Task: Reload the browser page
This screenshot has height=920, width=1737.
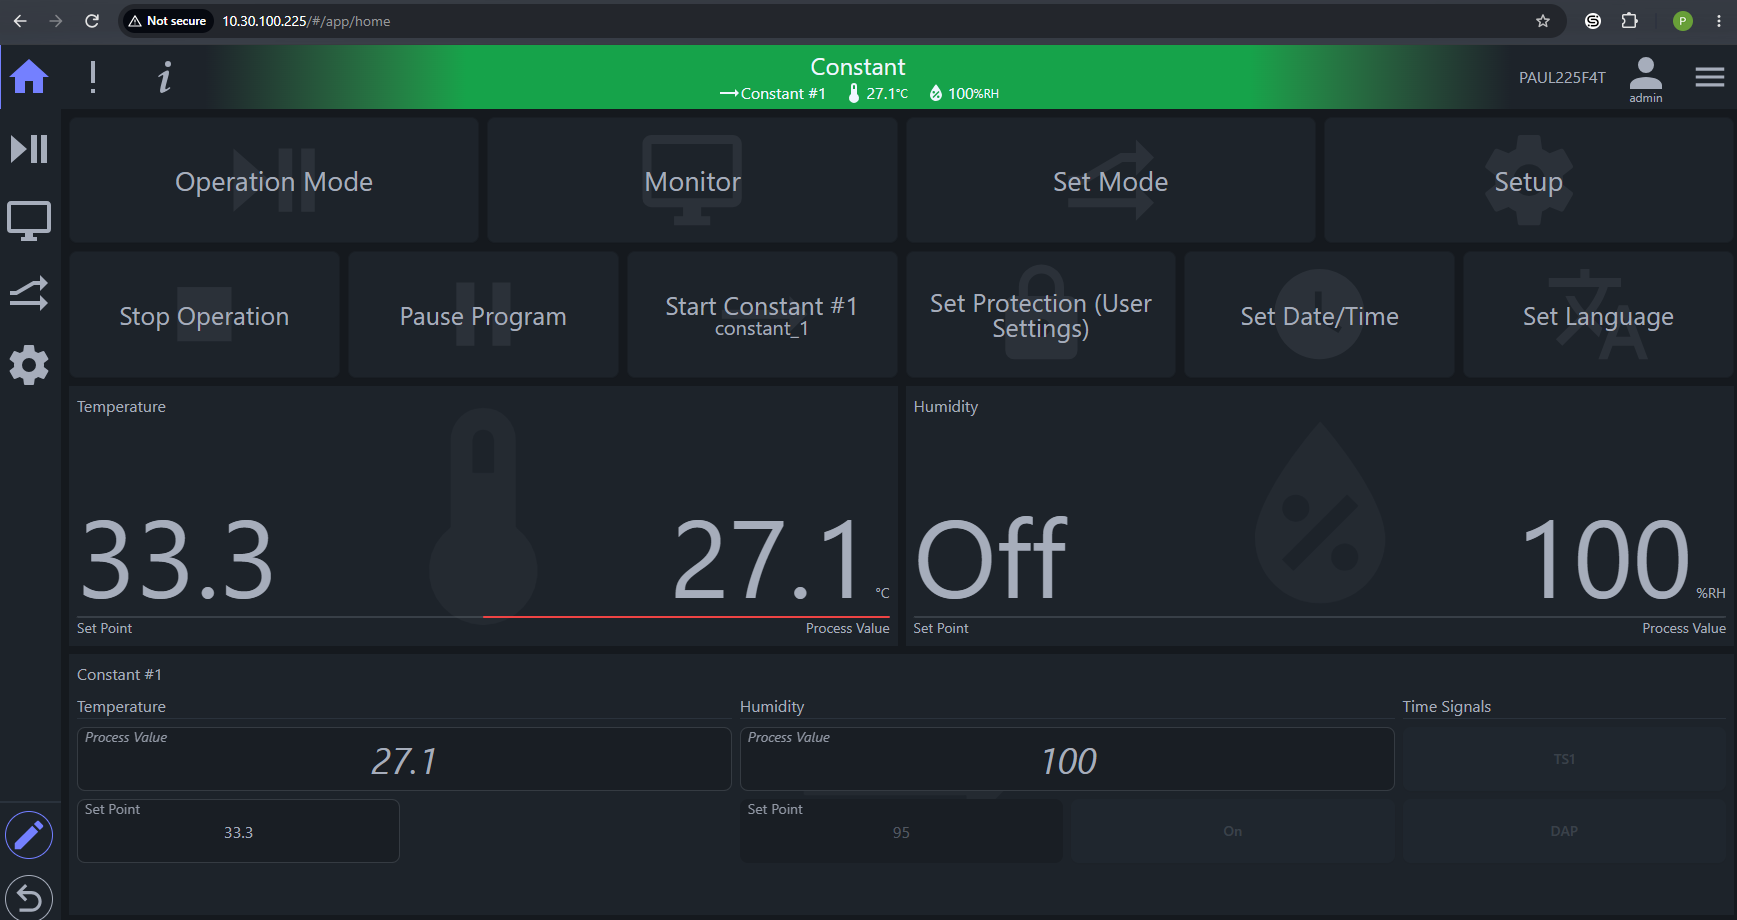Action: coord(92,21)
